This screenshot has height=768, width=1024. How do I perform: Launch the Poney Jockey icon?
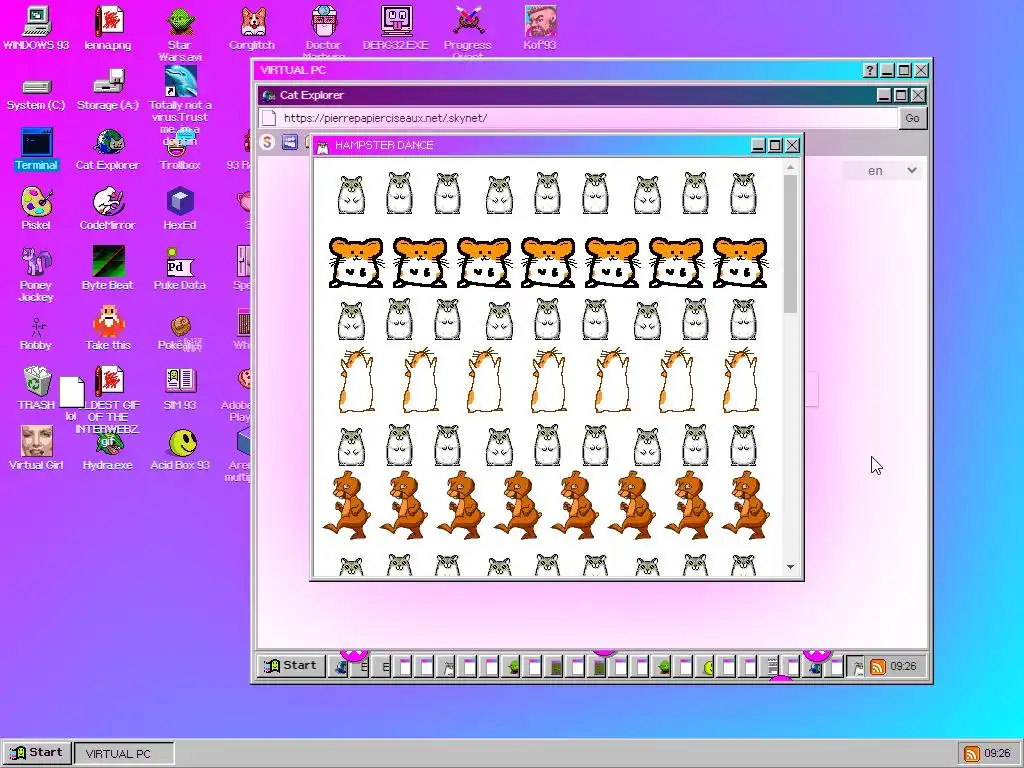click(x=36, y=262)
